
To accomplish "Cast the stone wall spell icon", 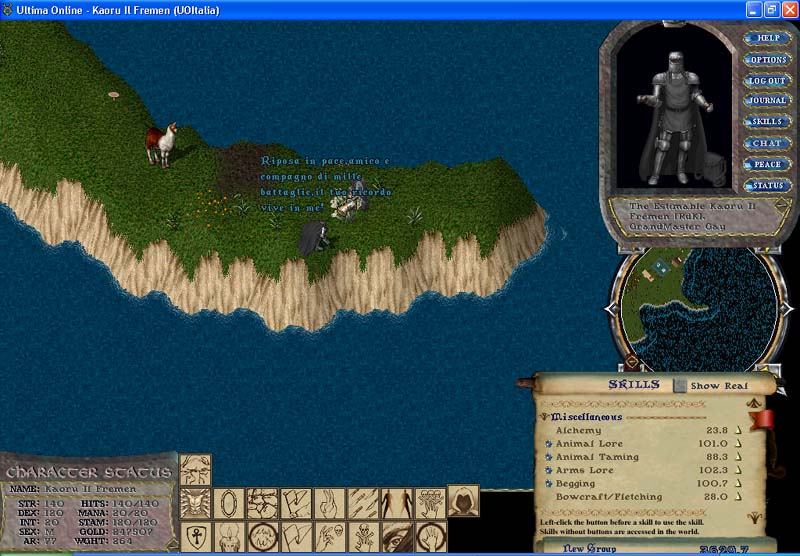I will pos(262,503).
